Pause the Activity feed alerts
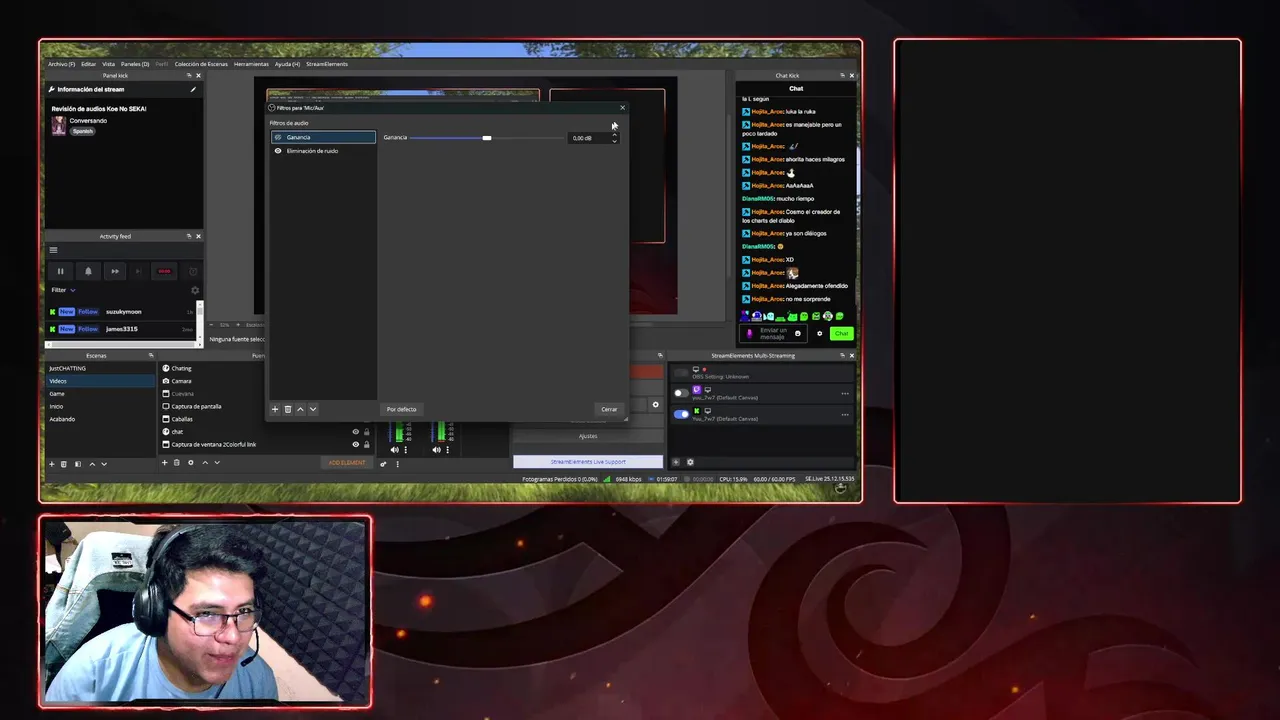 [60, 271]
